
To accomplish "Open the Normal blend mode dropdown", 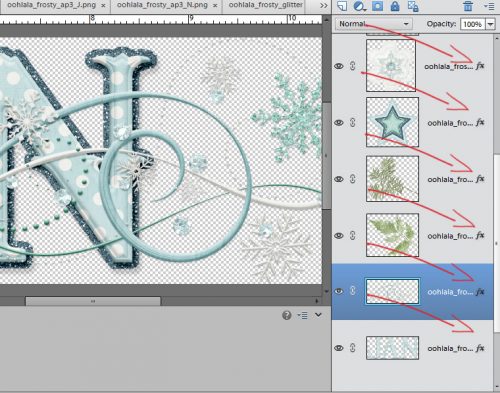I will coord(374,24).
